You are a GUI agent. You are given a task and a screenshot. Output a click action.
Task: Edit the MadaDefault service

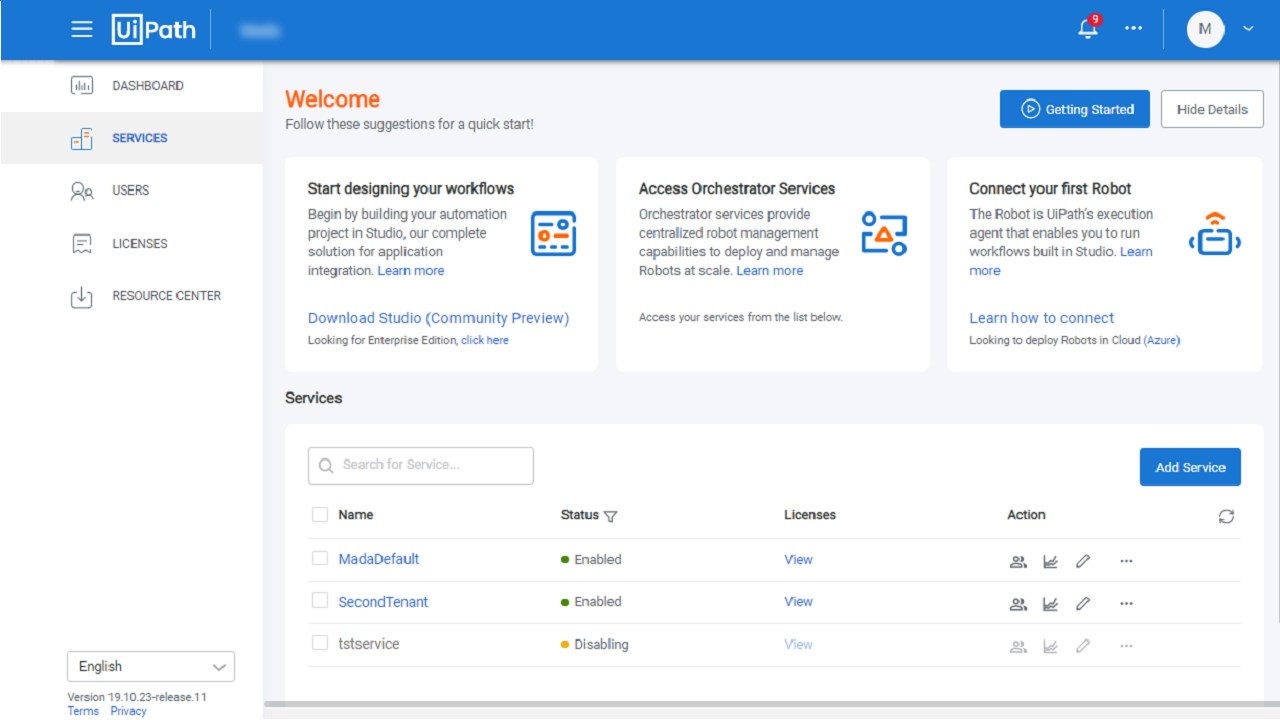click(1083, 562)
